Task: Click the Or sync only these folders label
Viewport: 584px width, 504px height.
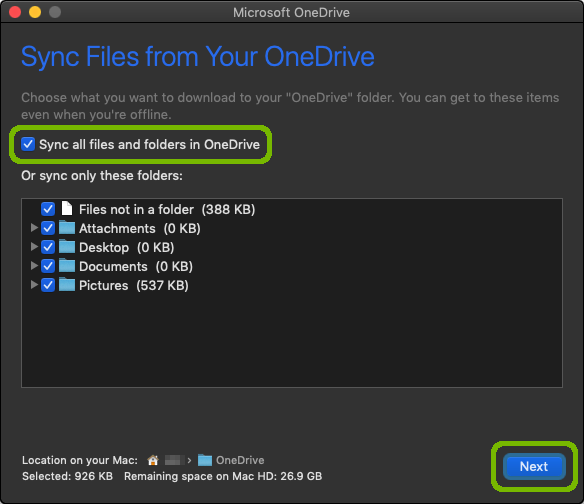Action: [x=102, y=175]
